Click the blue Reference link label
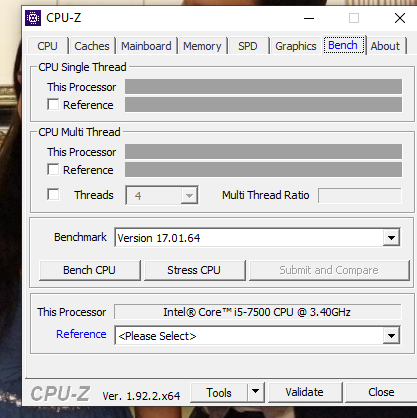This screenshot has width=417, height=418. pos(81,334)
